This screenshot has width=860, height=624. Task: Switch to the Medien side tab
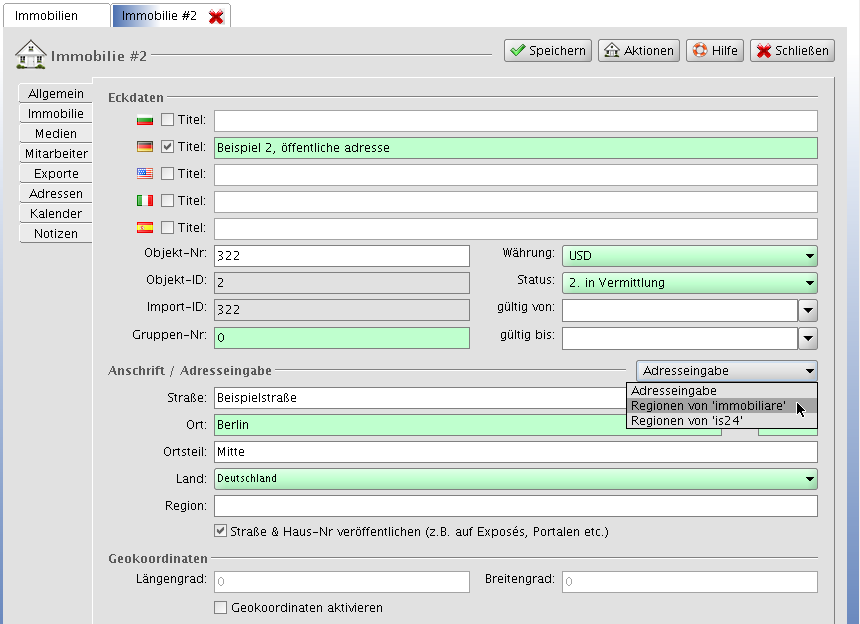tap(55, 134)
